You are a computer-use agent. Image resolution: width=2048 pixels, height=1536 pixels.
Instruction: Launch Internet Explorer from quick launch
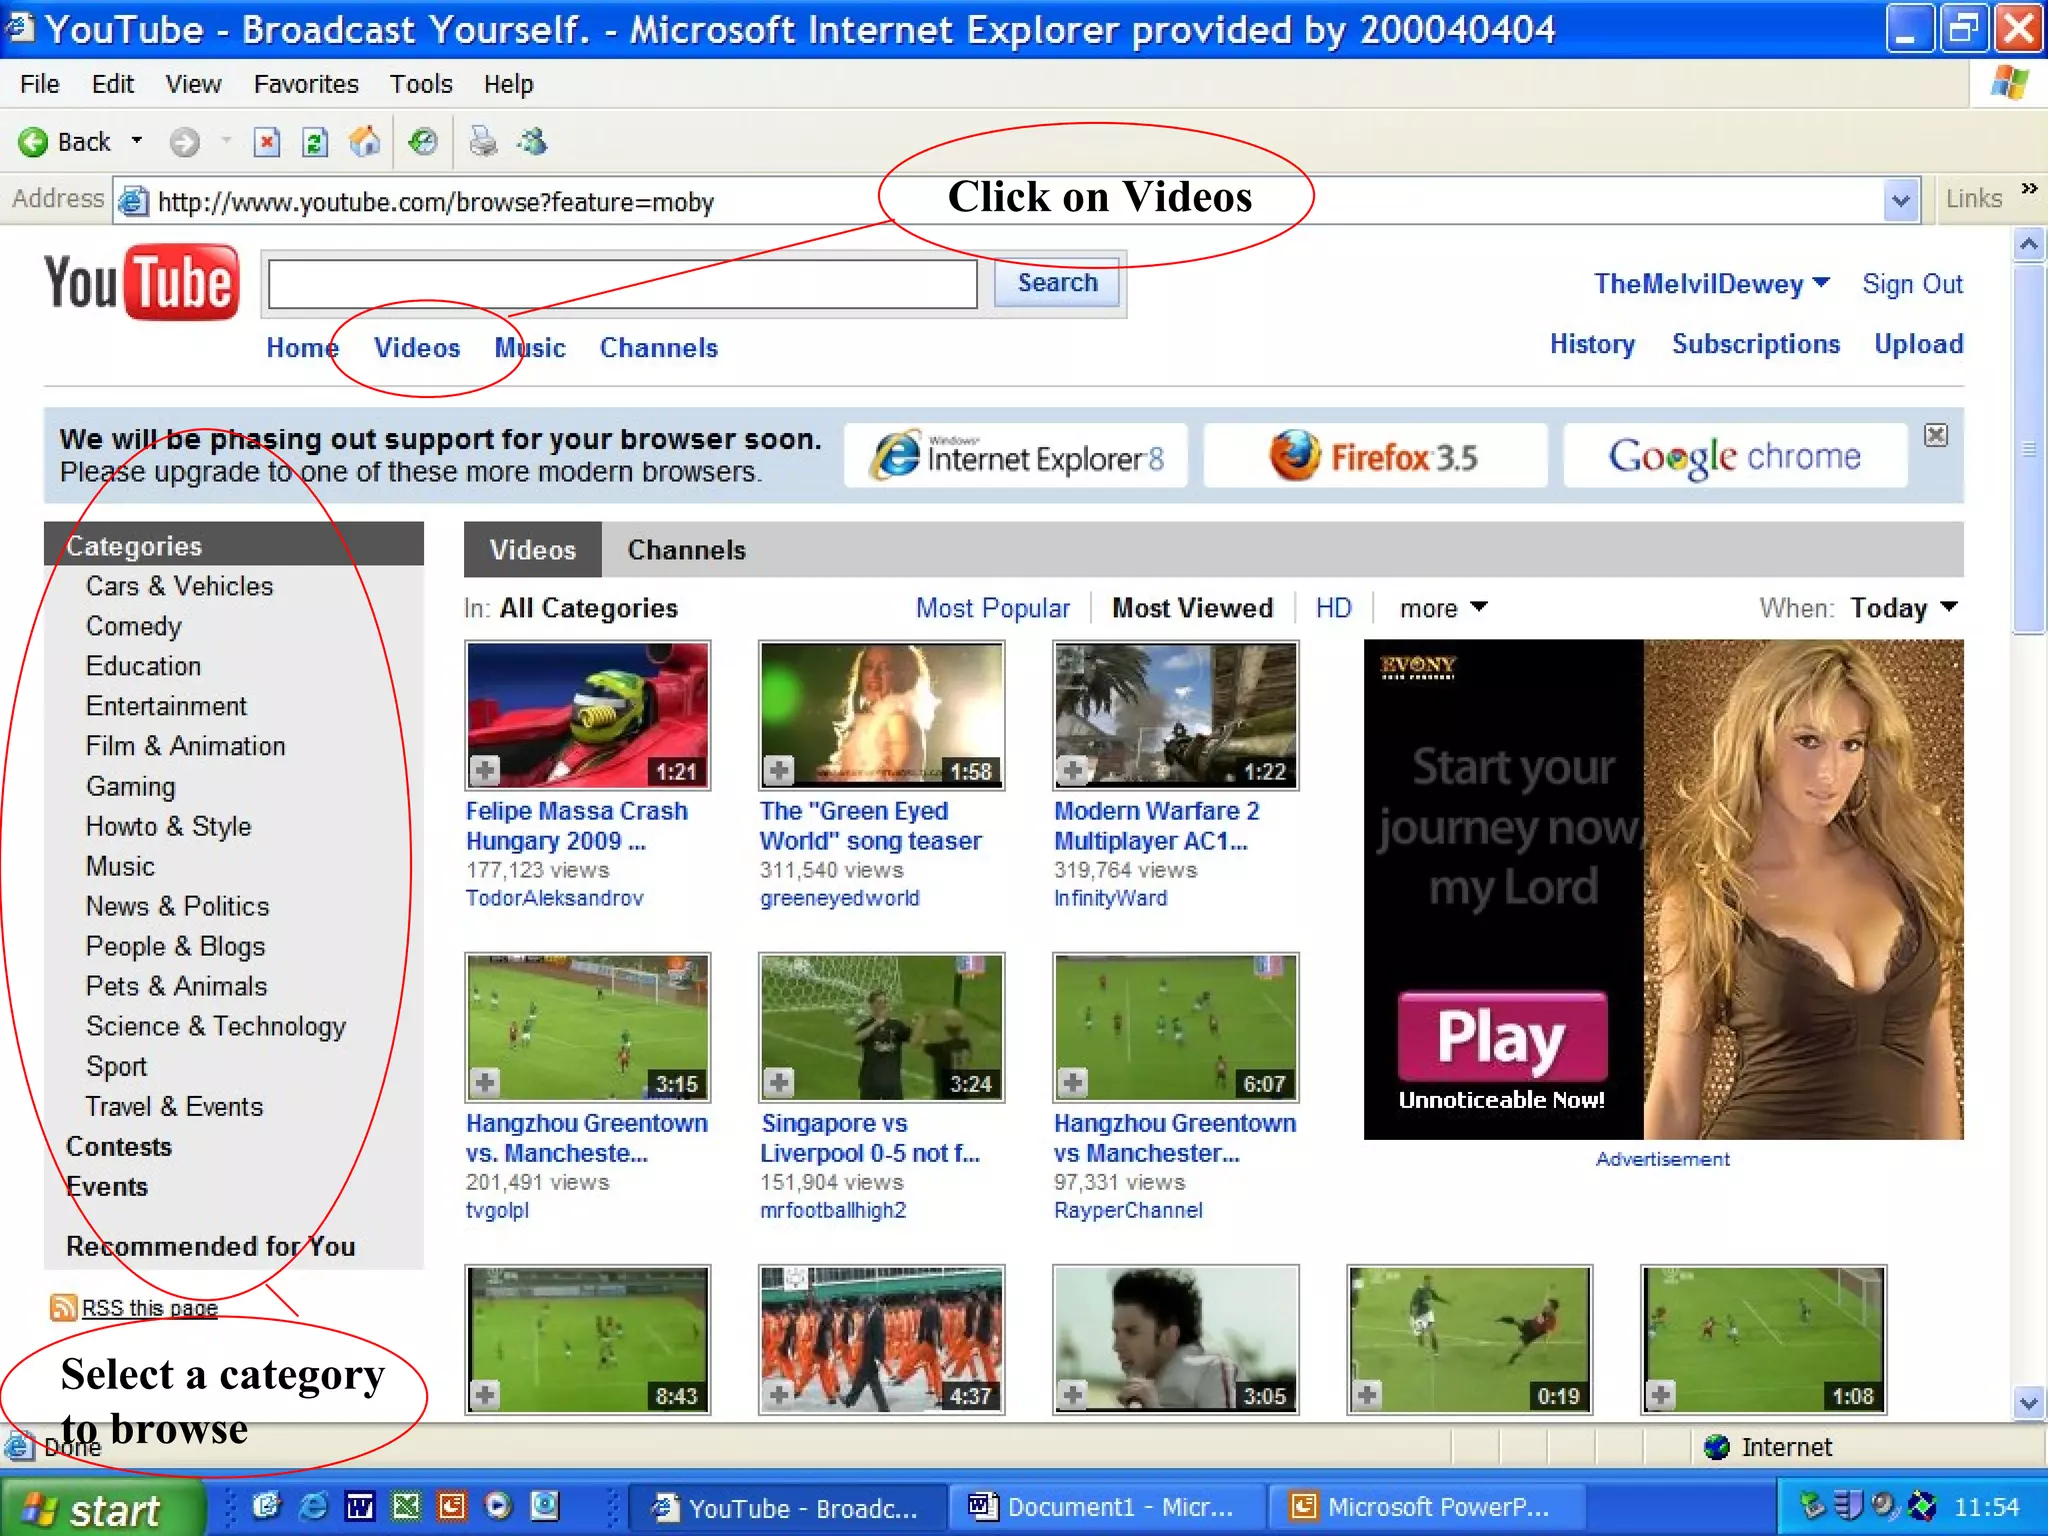point(313,1506)
